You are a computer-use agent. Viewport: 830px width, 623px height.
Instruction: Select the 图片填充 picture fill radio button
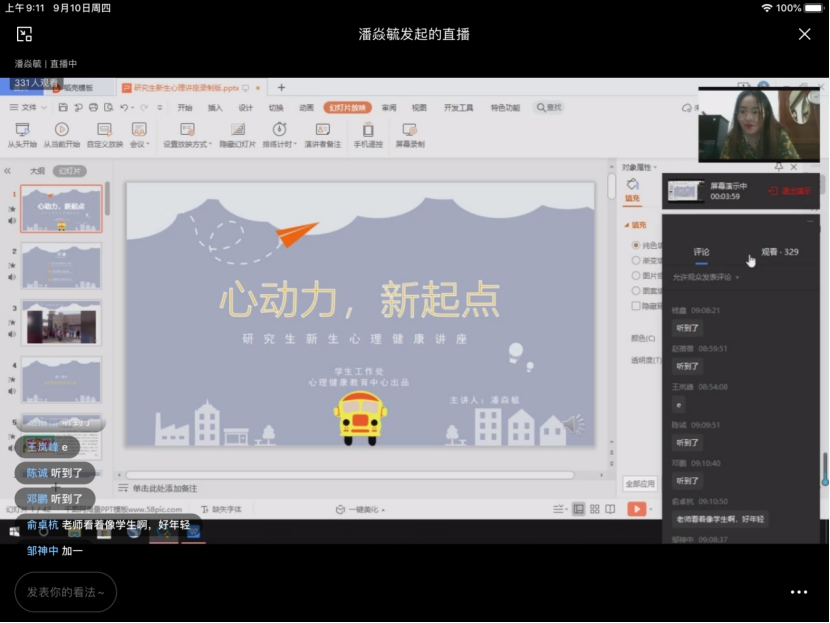tap(635, 275)
